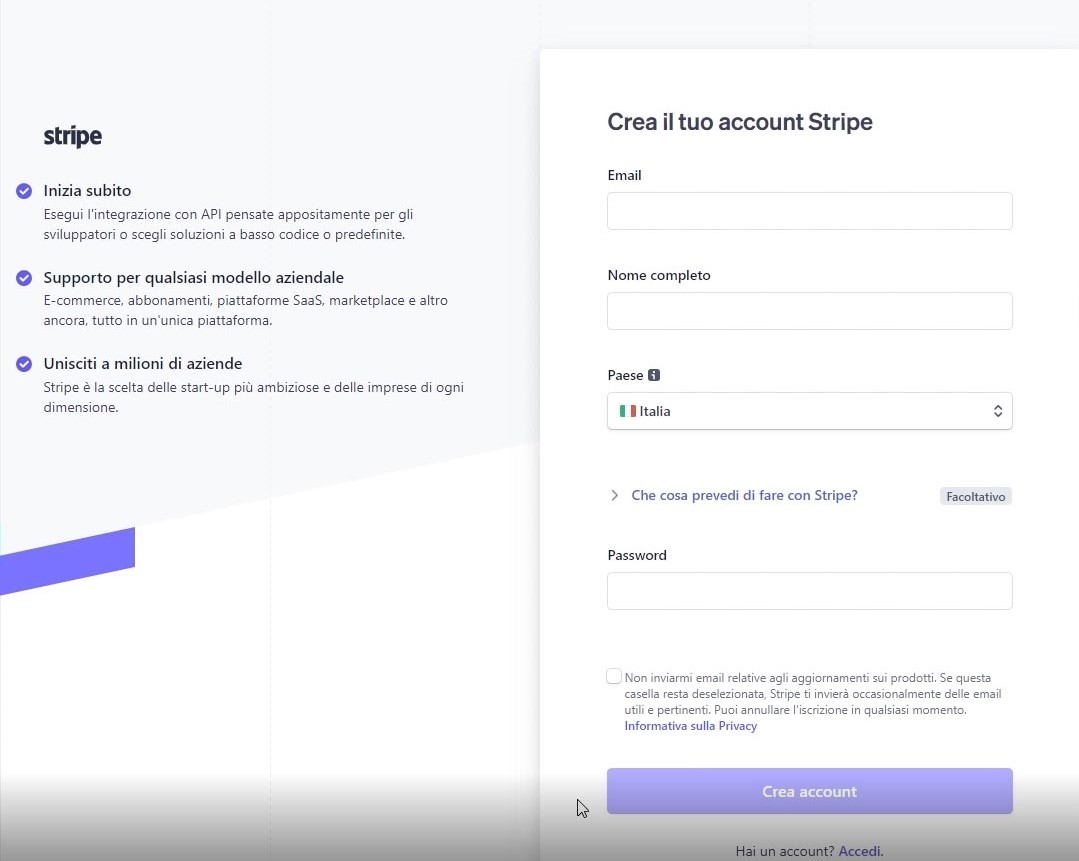Focus the Email input field
The image size is (1079, 861).
click(809, 211)
